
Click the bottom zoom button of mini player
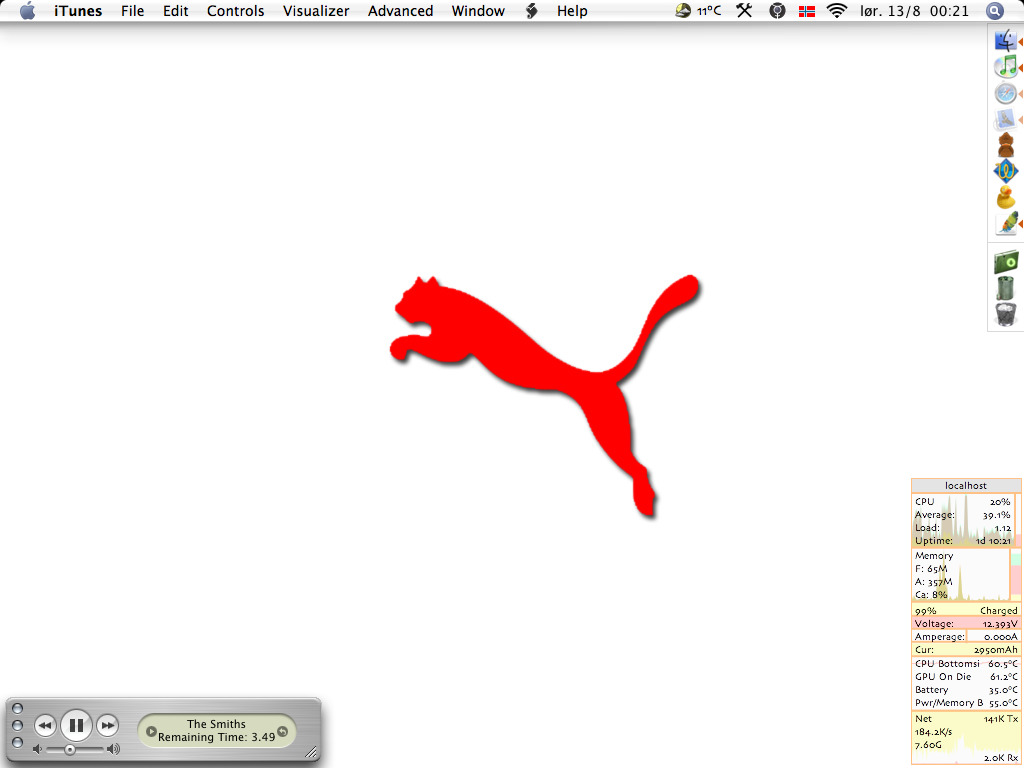point(18,743)
